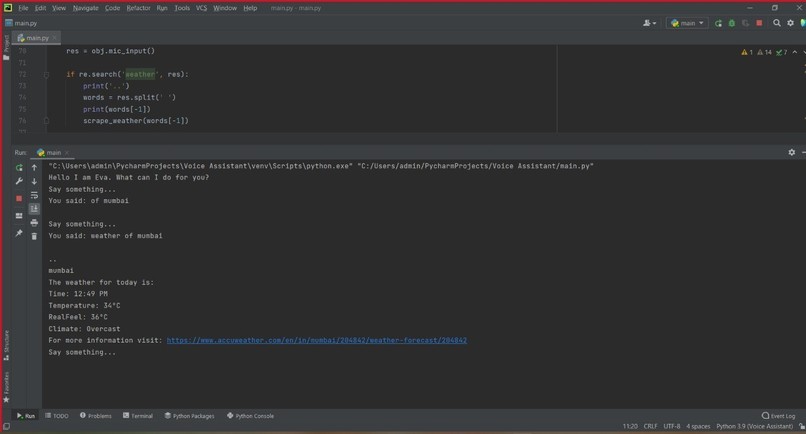Click cursor position 11:20 in status bar

click(x=630, y=426)
